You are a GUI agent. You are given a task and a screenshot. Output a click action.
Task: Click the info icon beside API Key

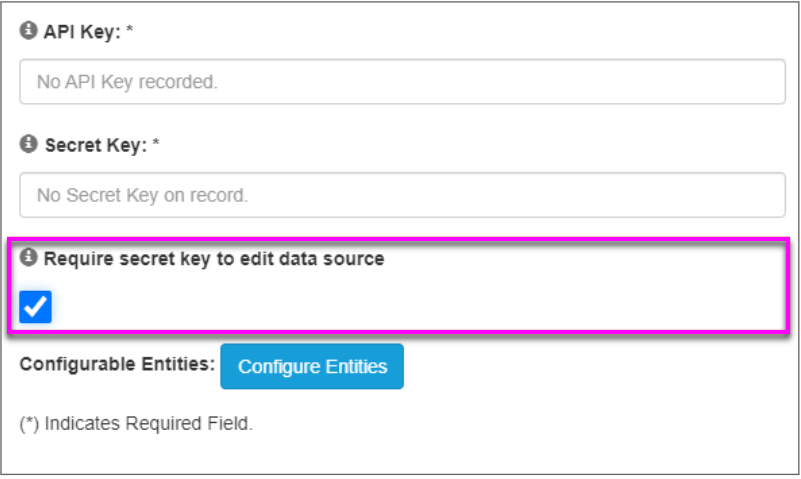pos(29,31)
